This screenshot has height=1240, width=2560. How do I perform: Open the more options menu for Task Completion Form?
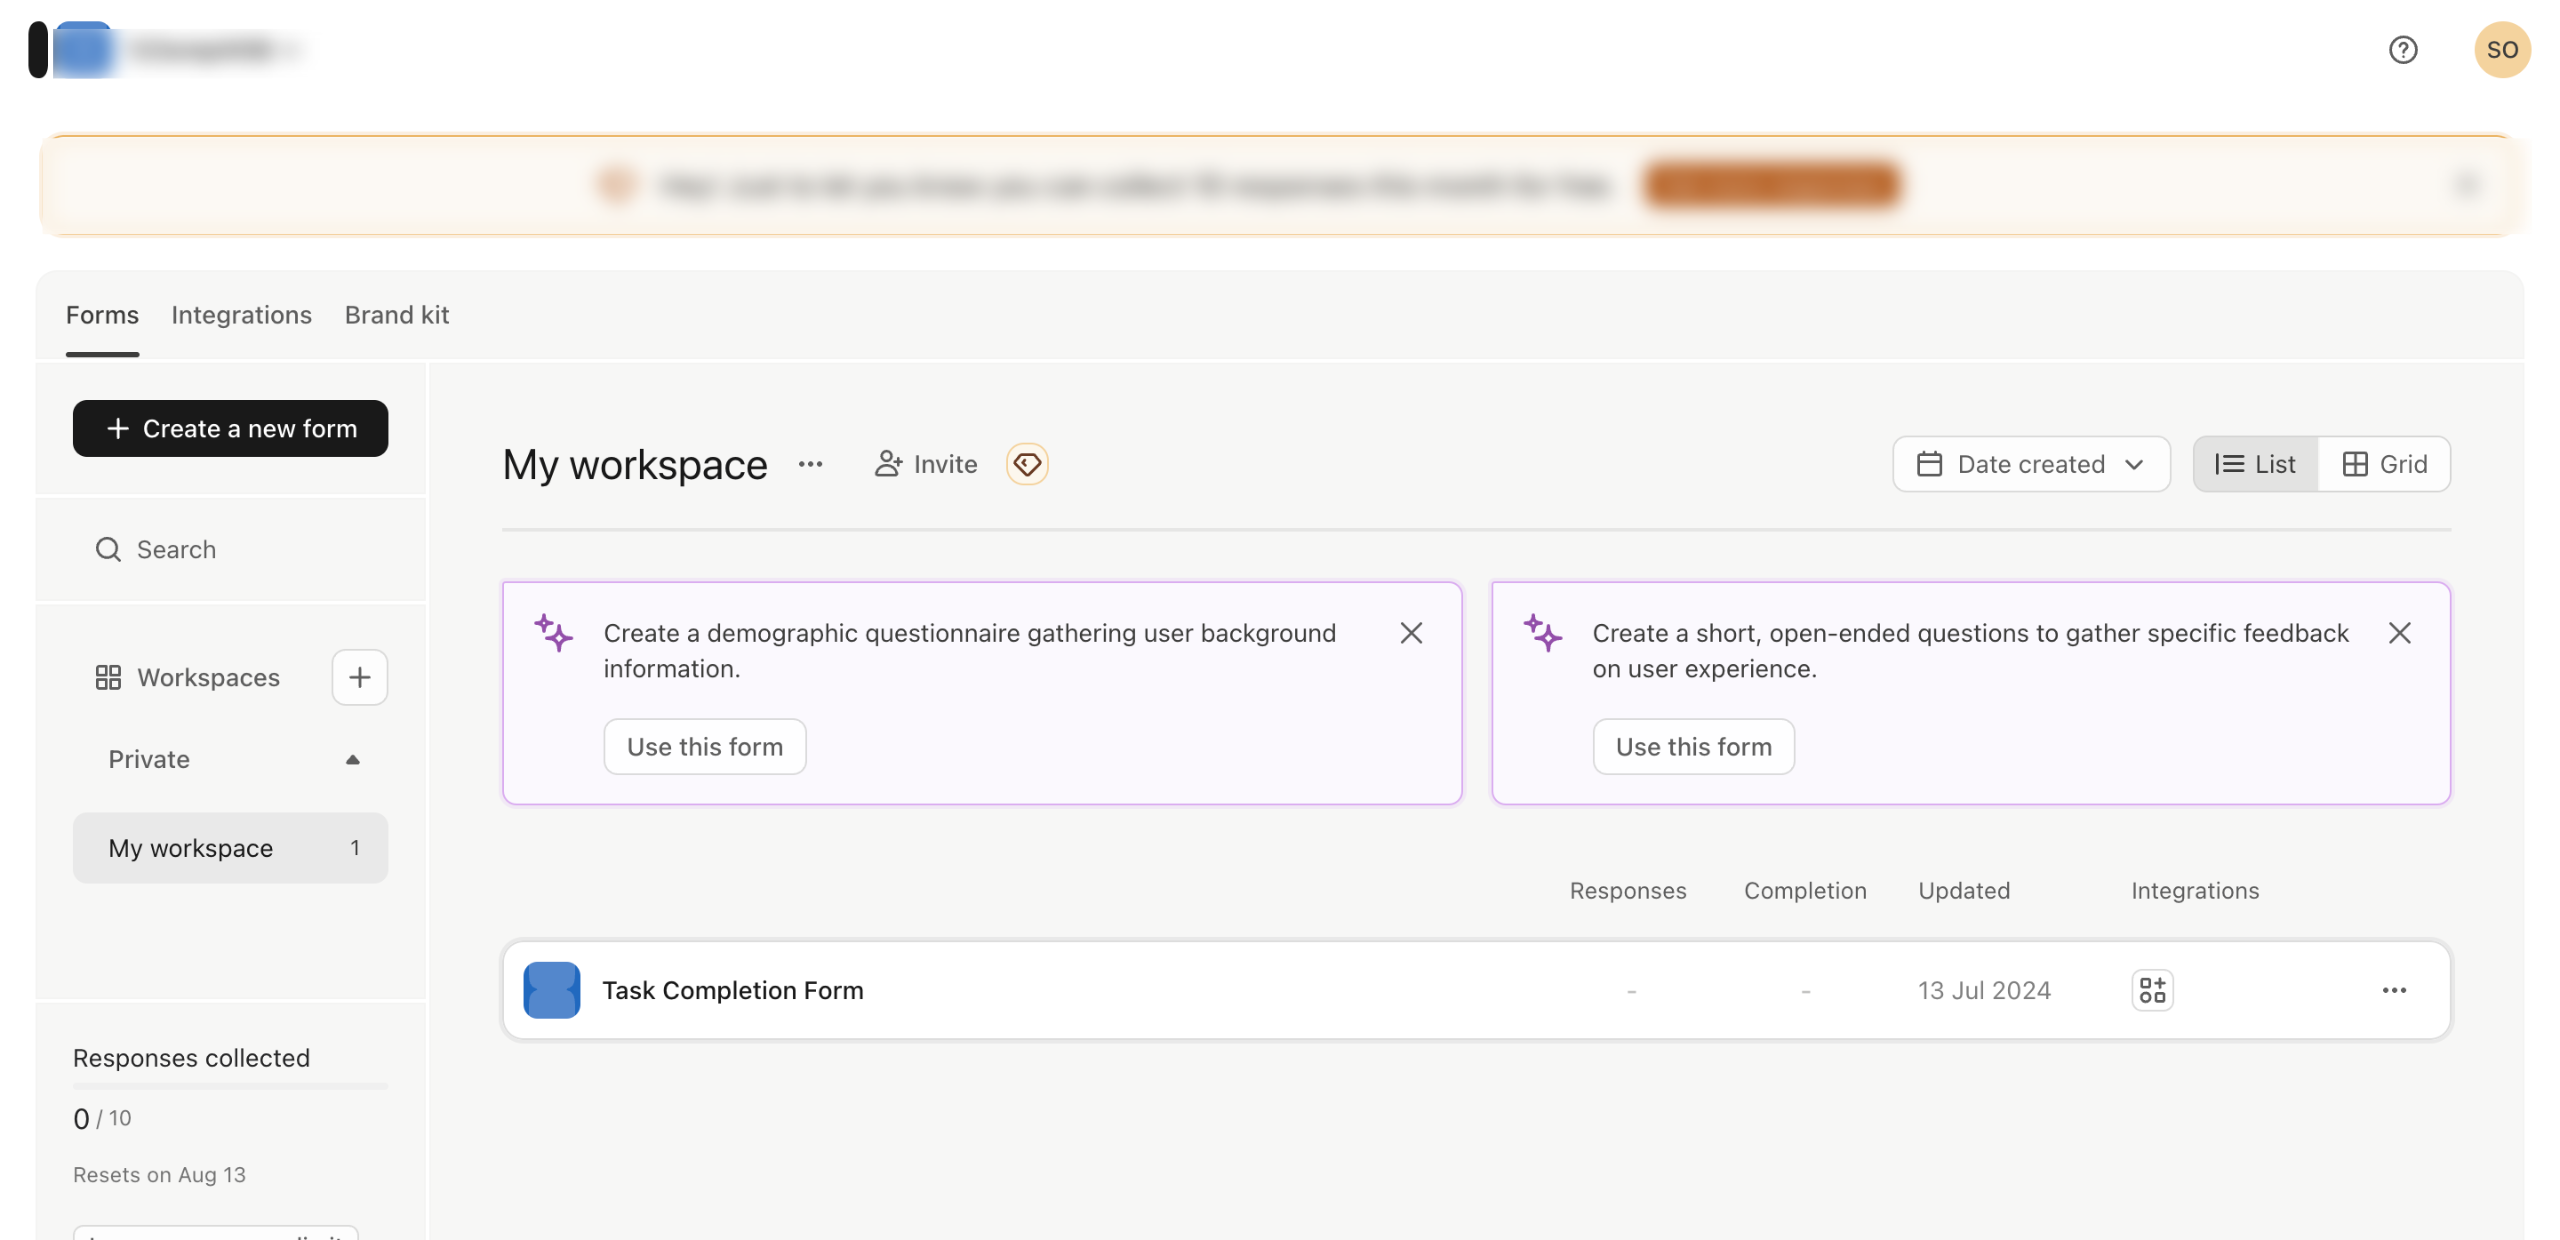2393,990
